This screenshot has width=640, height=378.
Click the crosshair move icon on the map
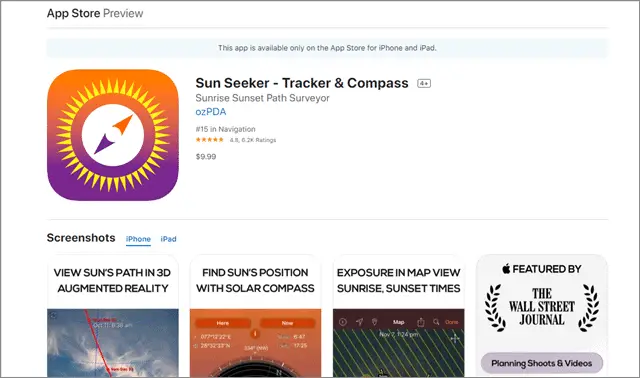pyautogui.click(x=455, y=338)
